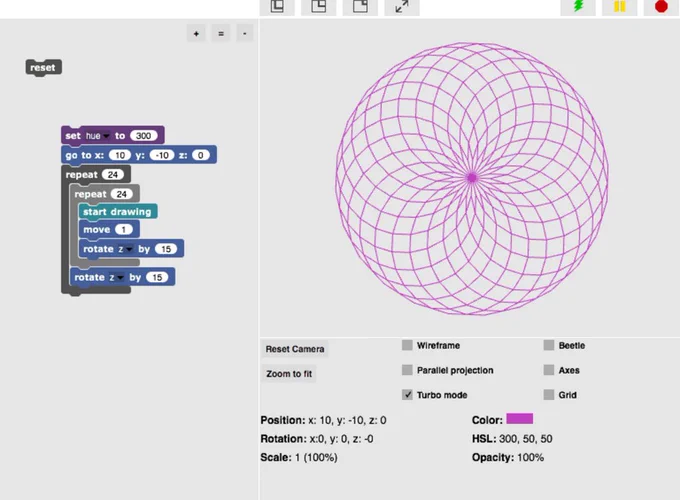Click the reset block
Screen dimensions: 680x500
tap(43, 68)
